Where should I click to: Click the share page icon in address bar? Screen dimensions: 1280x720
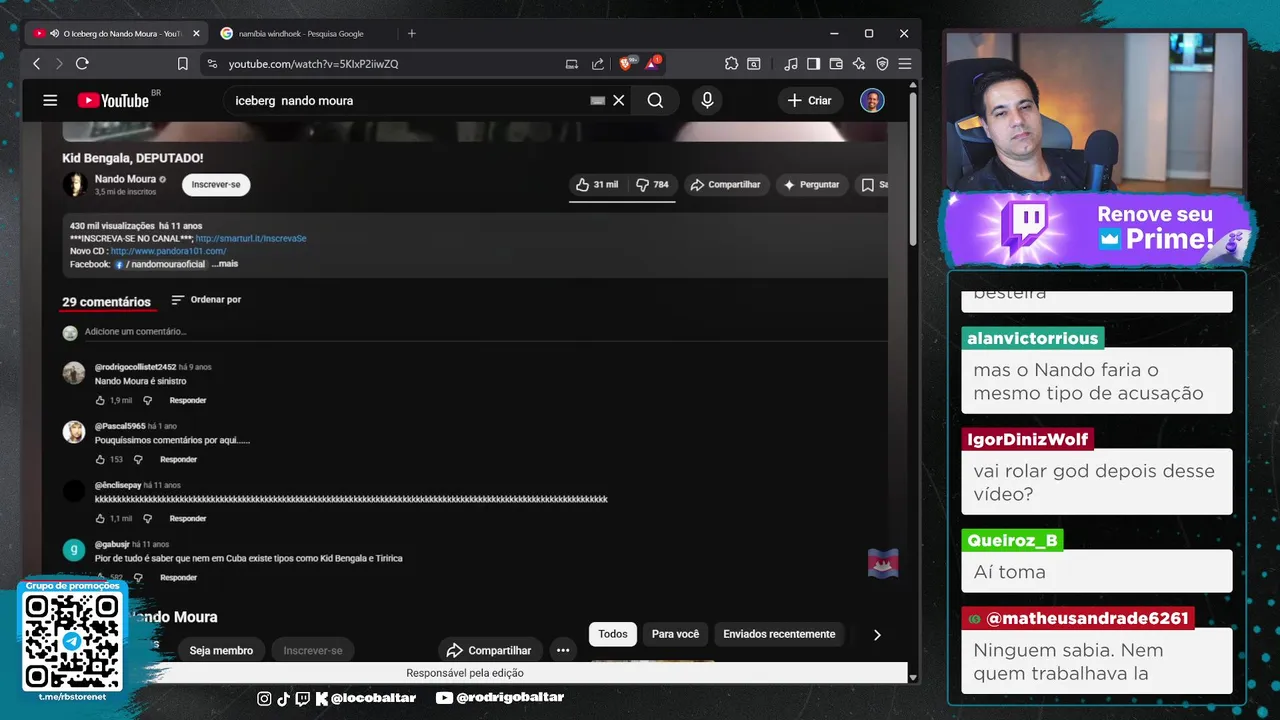coord(598,64)
